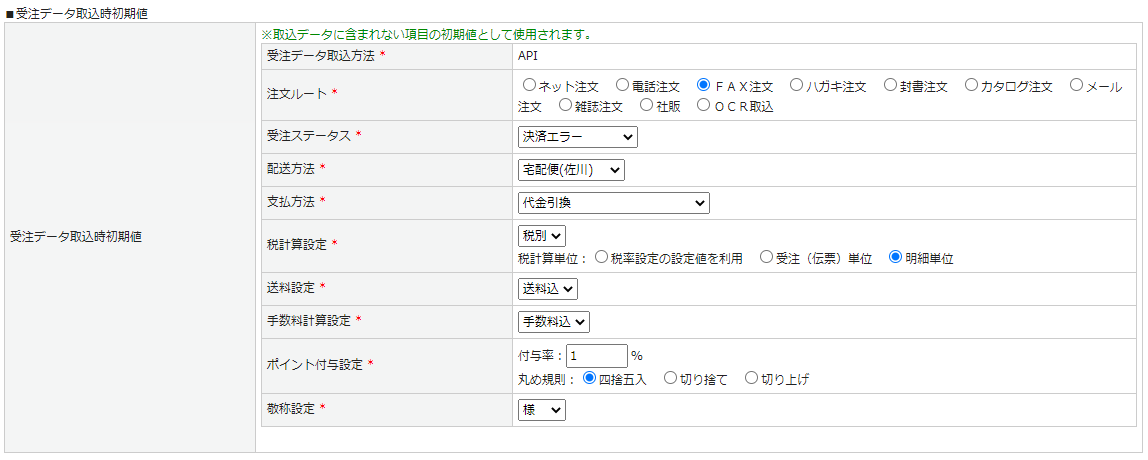This screenshot has width=1148, height=460.
Task: Select 雑誌注文 radio button
Action: [566, 105]
